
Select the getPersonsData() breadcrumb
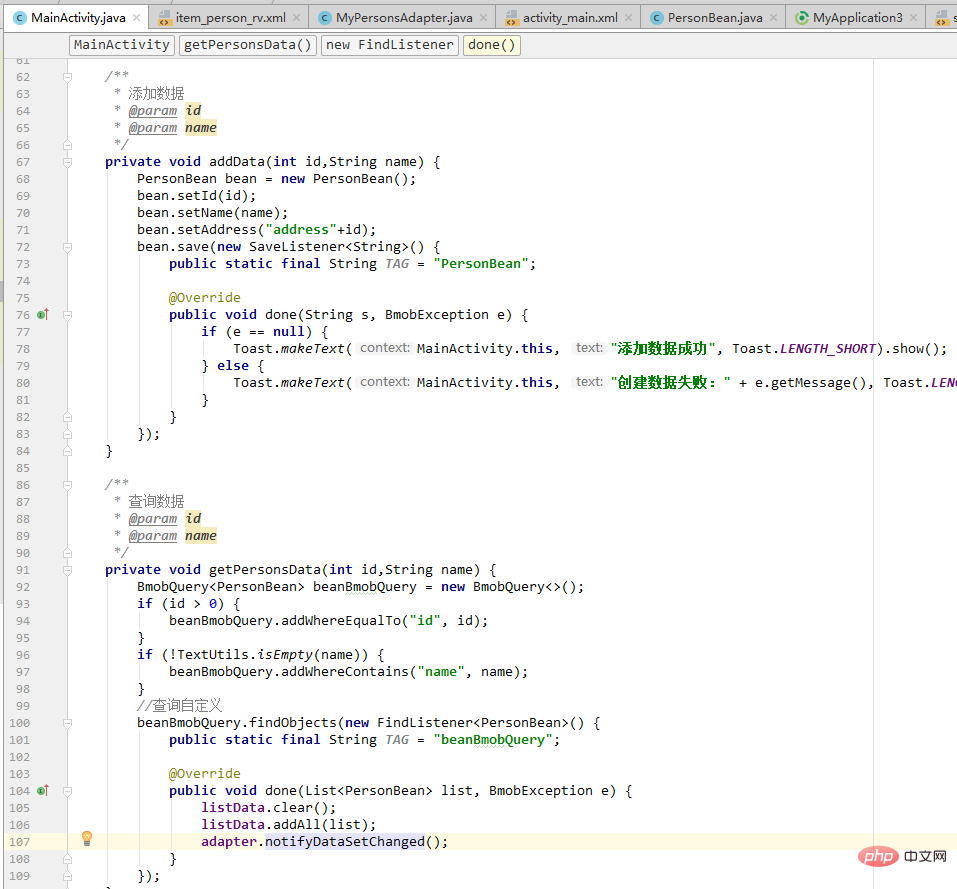pyautogui.click(x=248, y=45)
